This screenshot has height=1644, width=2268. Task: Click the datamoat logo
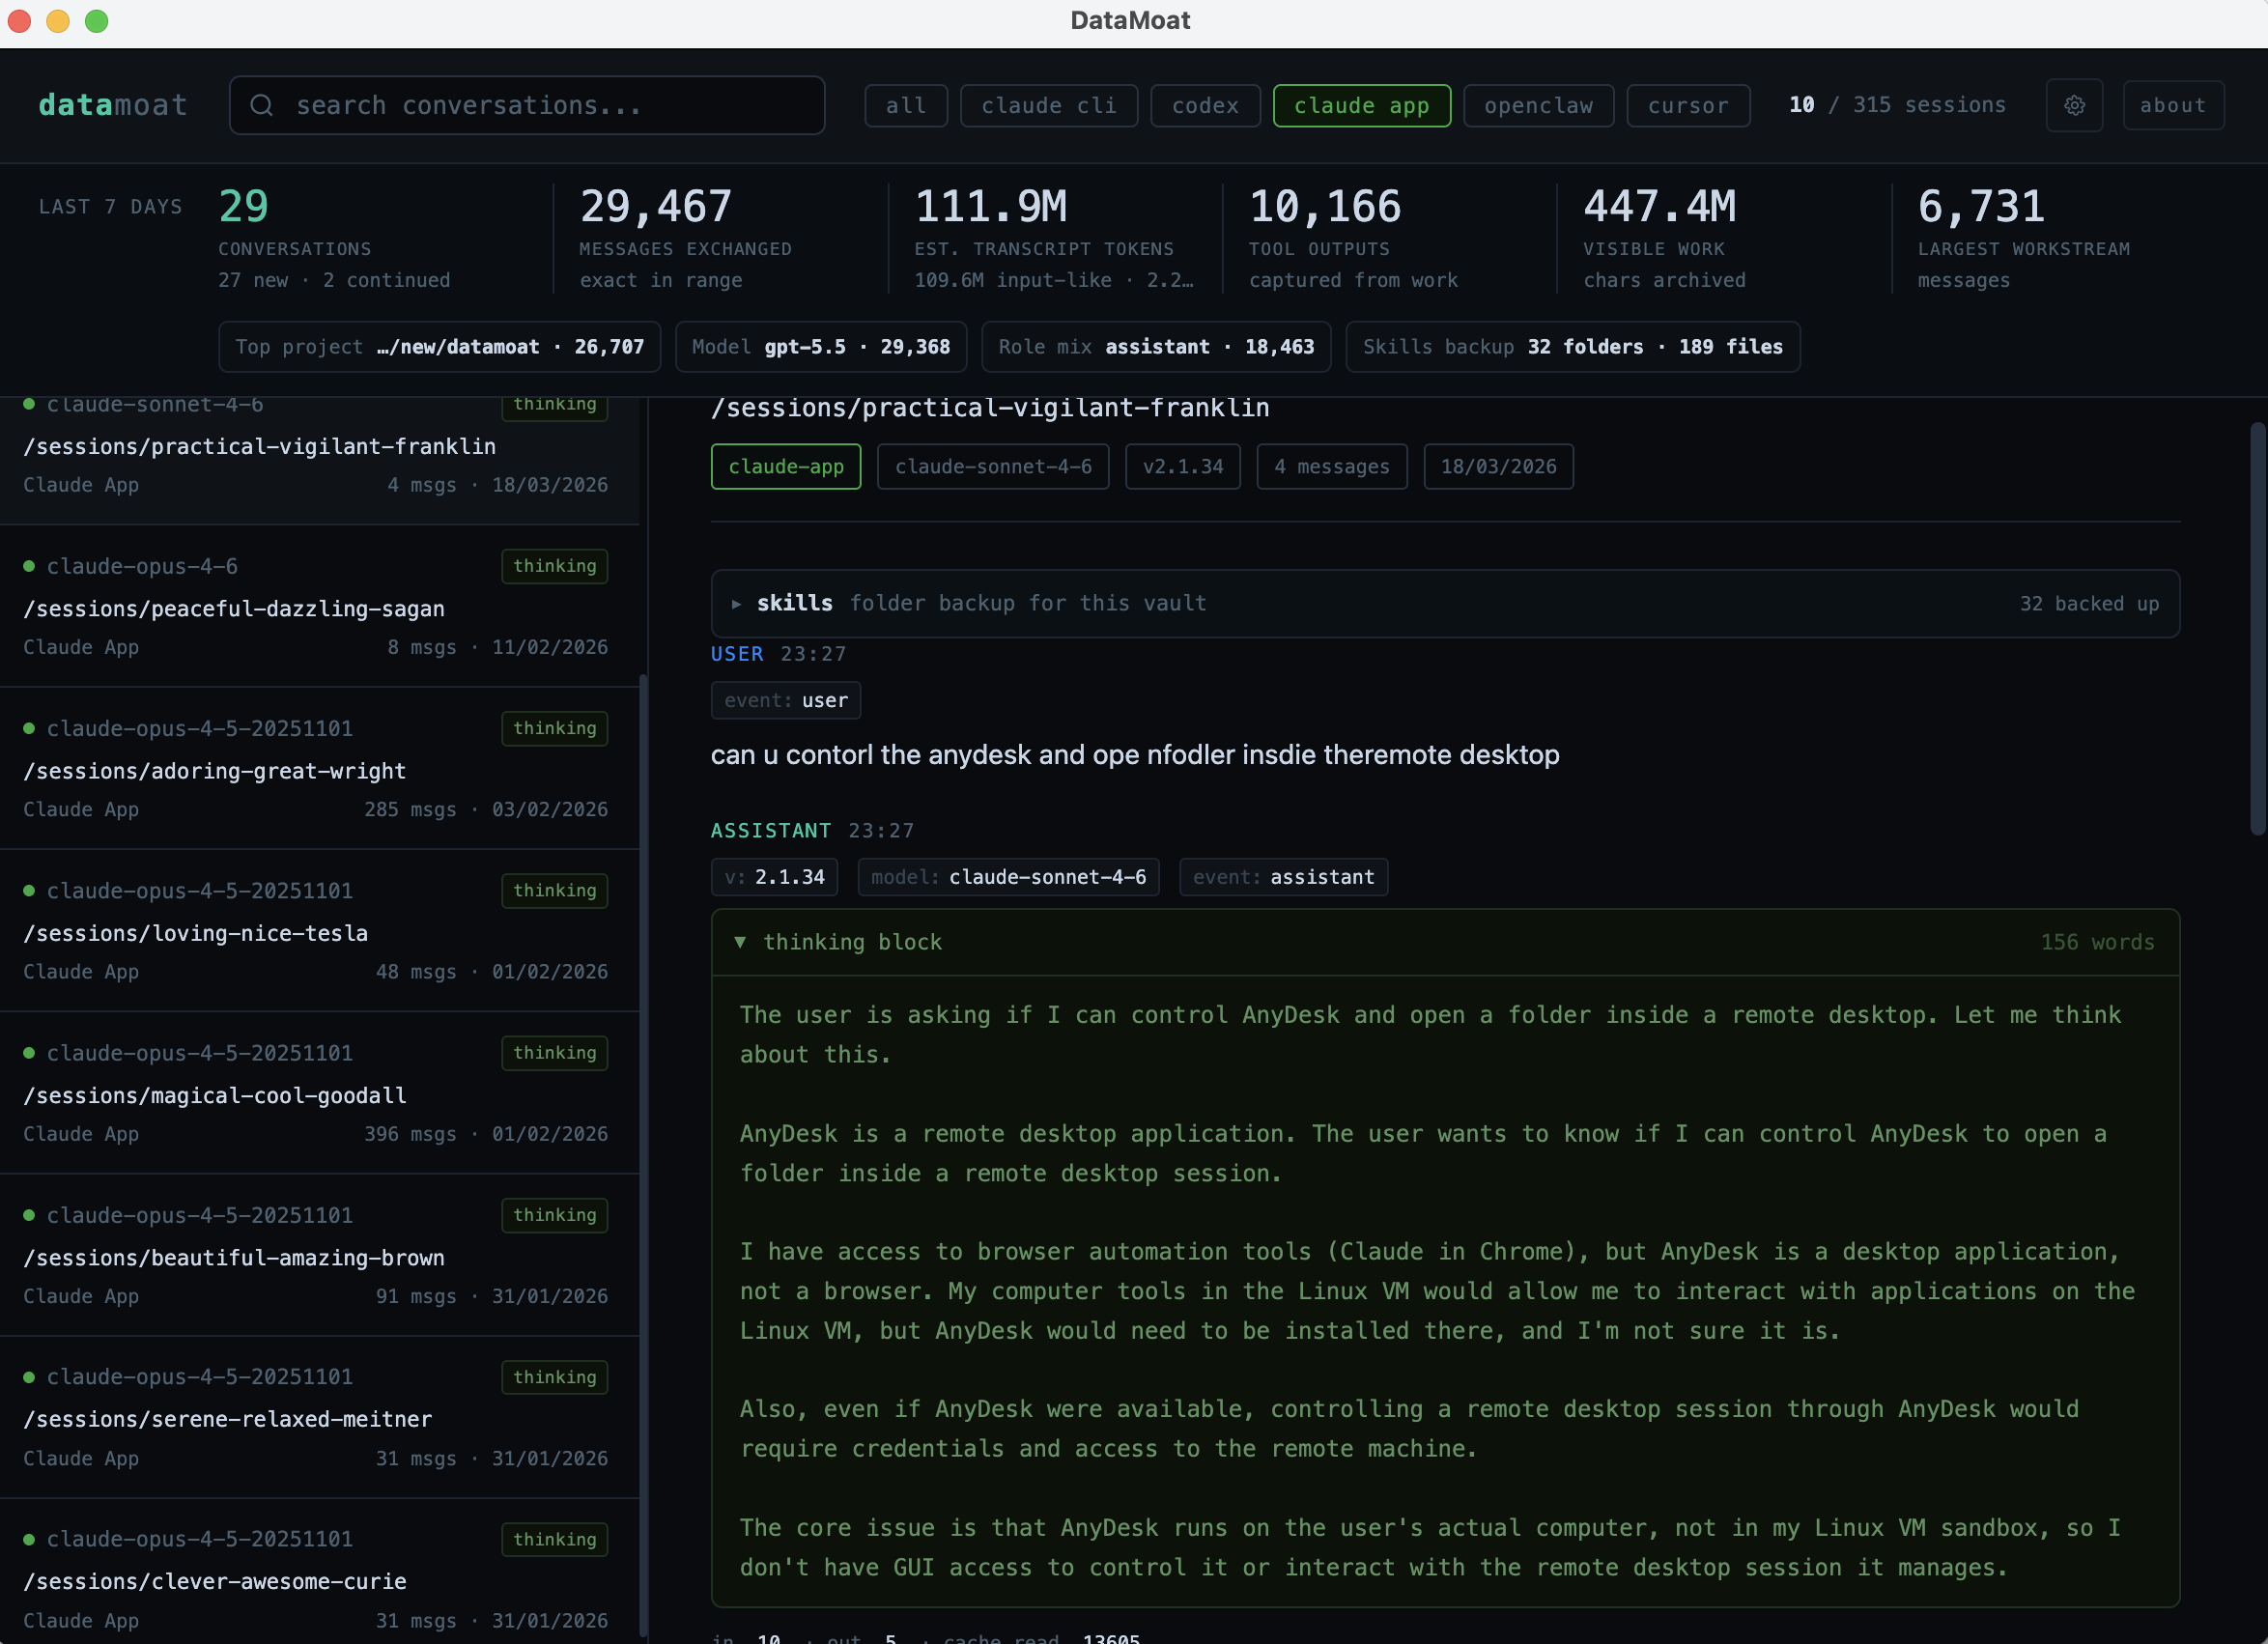[113, 105]
